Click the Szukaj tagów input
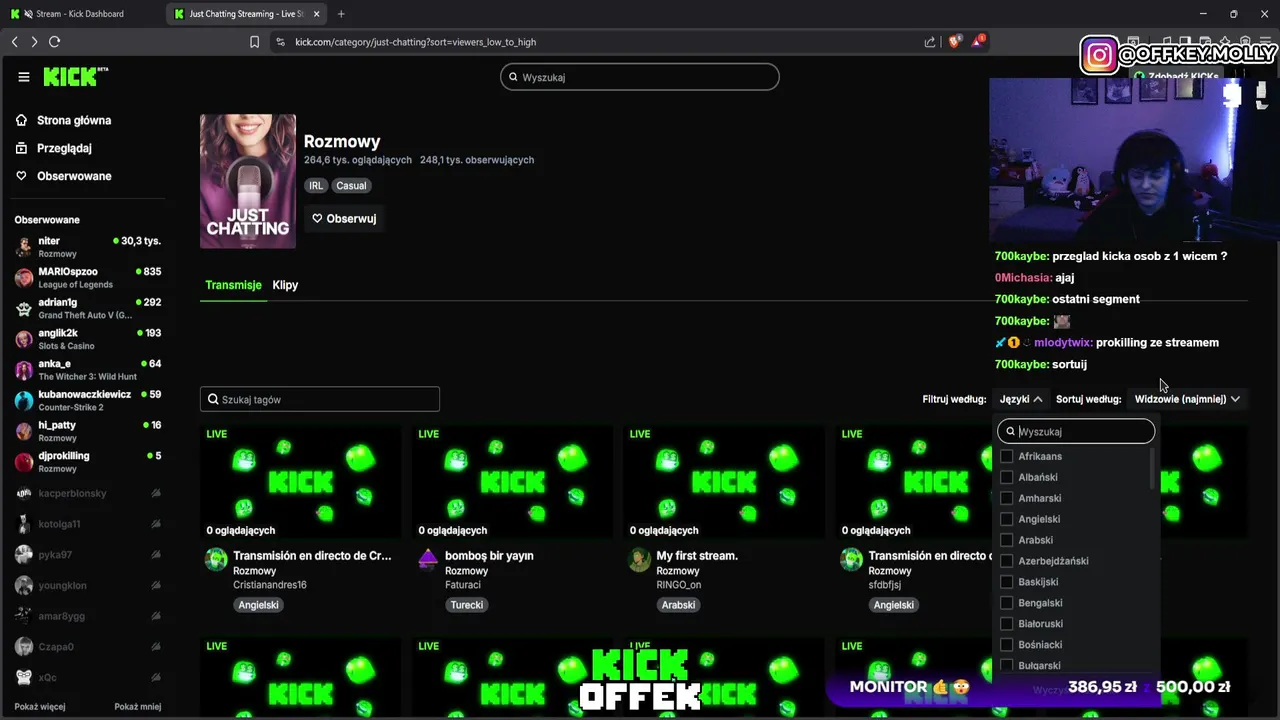 tap(320, 399)
